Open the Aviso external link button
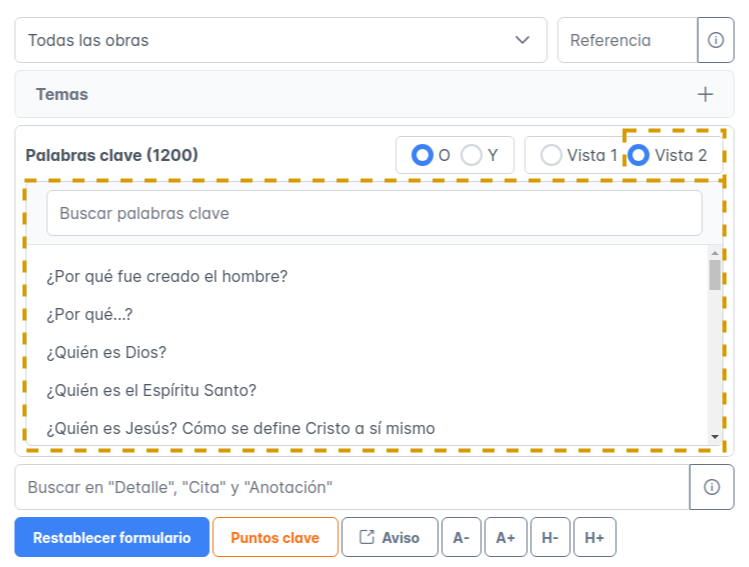This screenshot has height=567, width=749. [389, 537]
